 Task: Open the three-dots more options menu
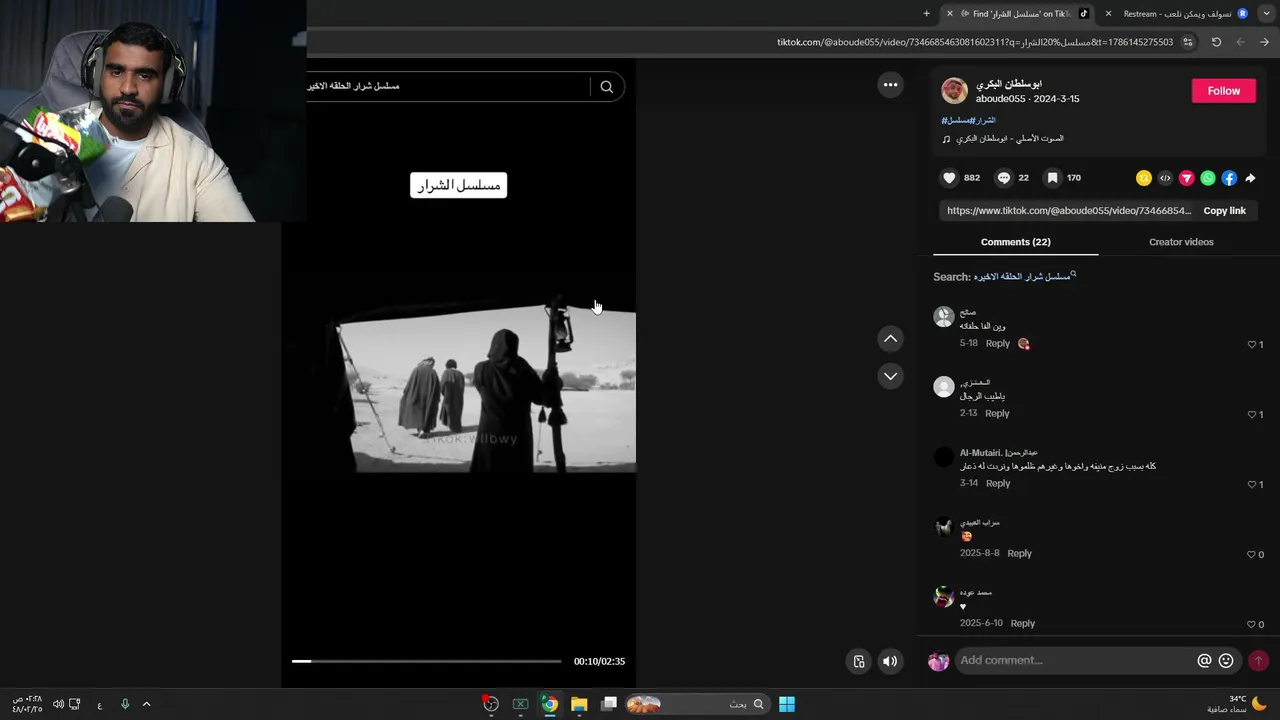click(890, 85)
